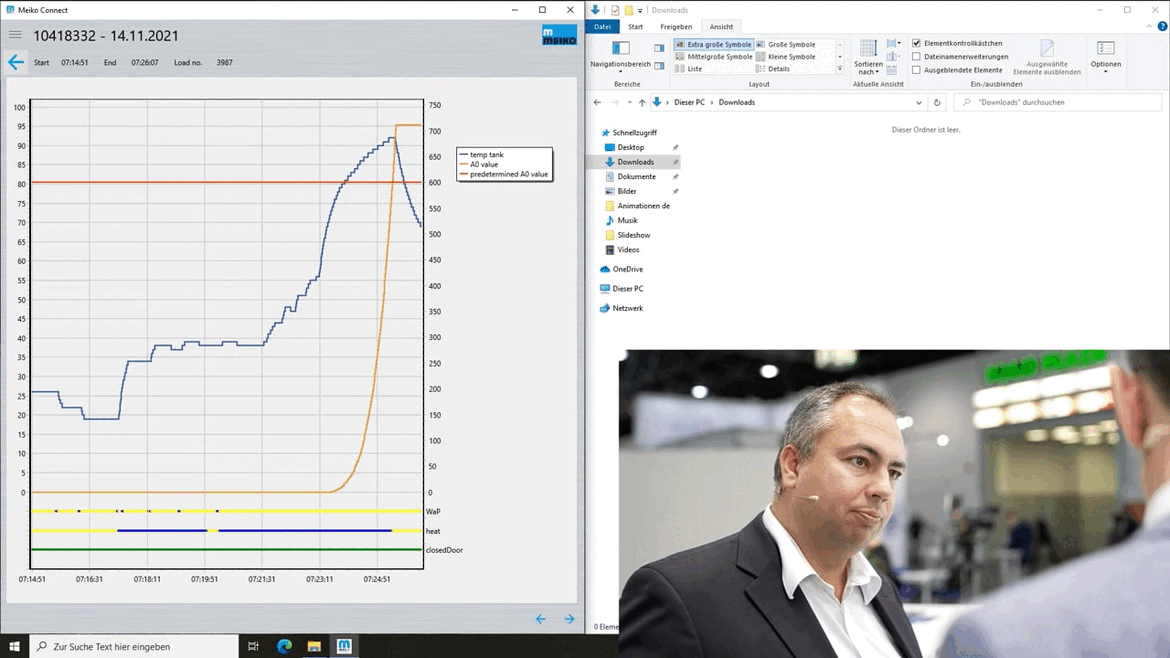Launch Microsoft Edge from the taskbar
This screenshot has height=658, width=1170.
coord(284,646)
